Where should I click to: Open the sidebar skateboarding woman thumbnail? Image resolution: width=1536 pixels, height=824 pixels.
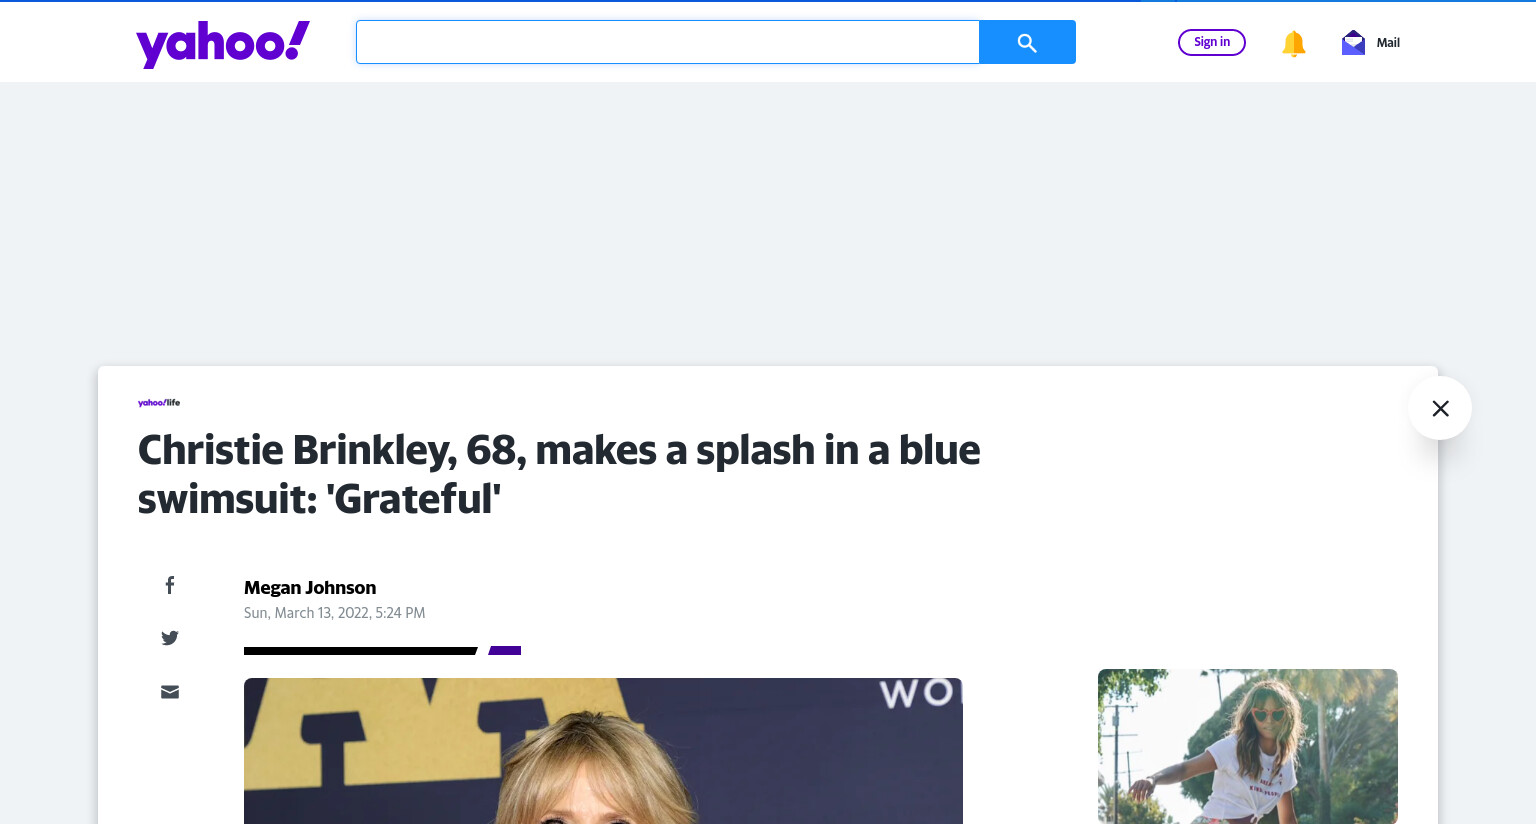click(1248, 746)
